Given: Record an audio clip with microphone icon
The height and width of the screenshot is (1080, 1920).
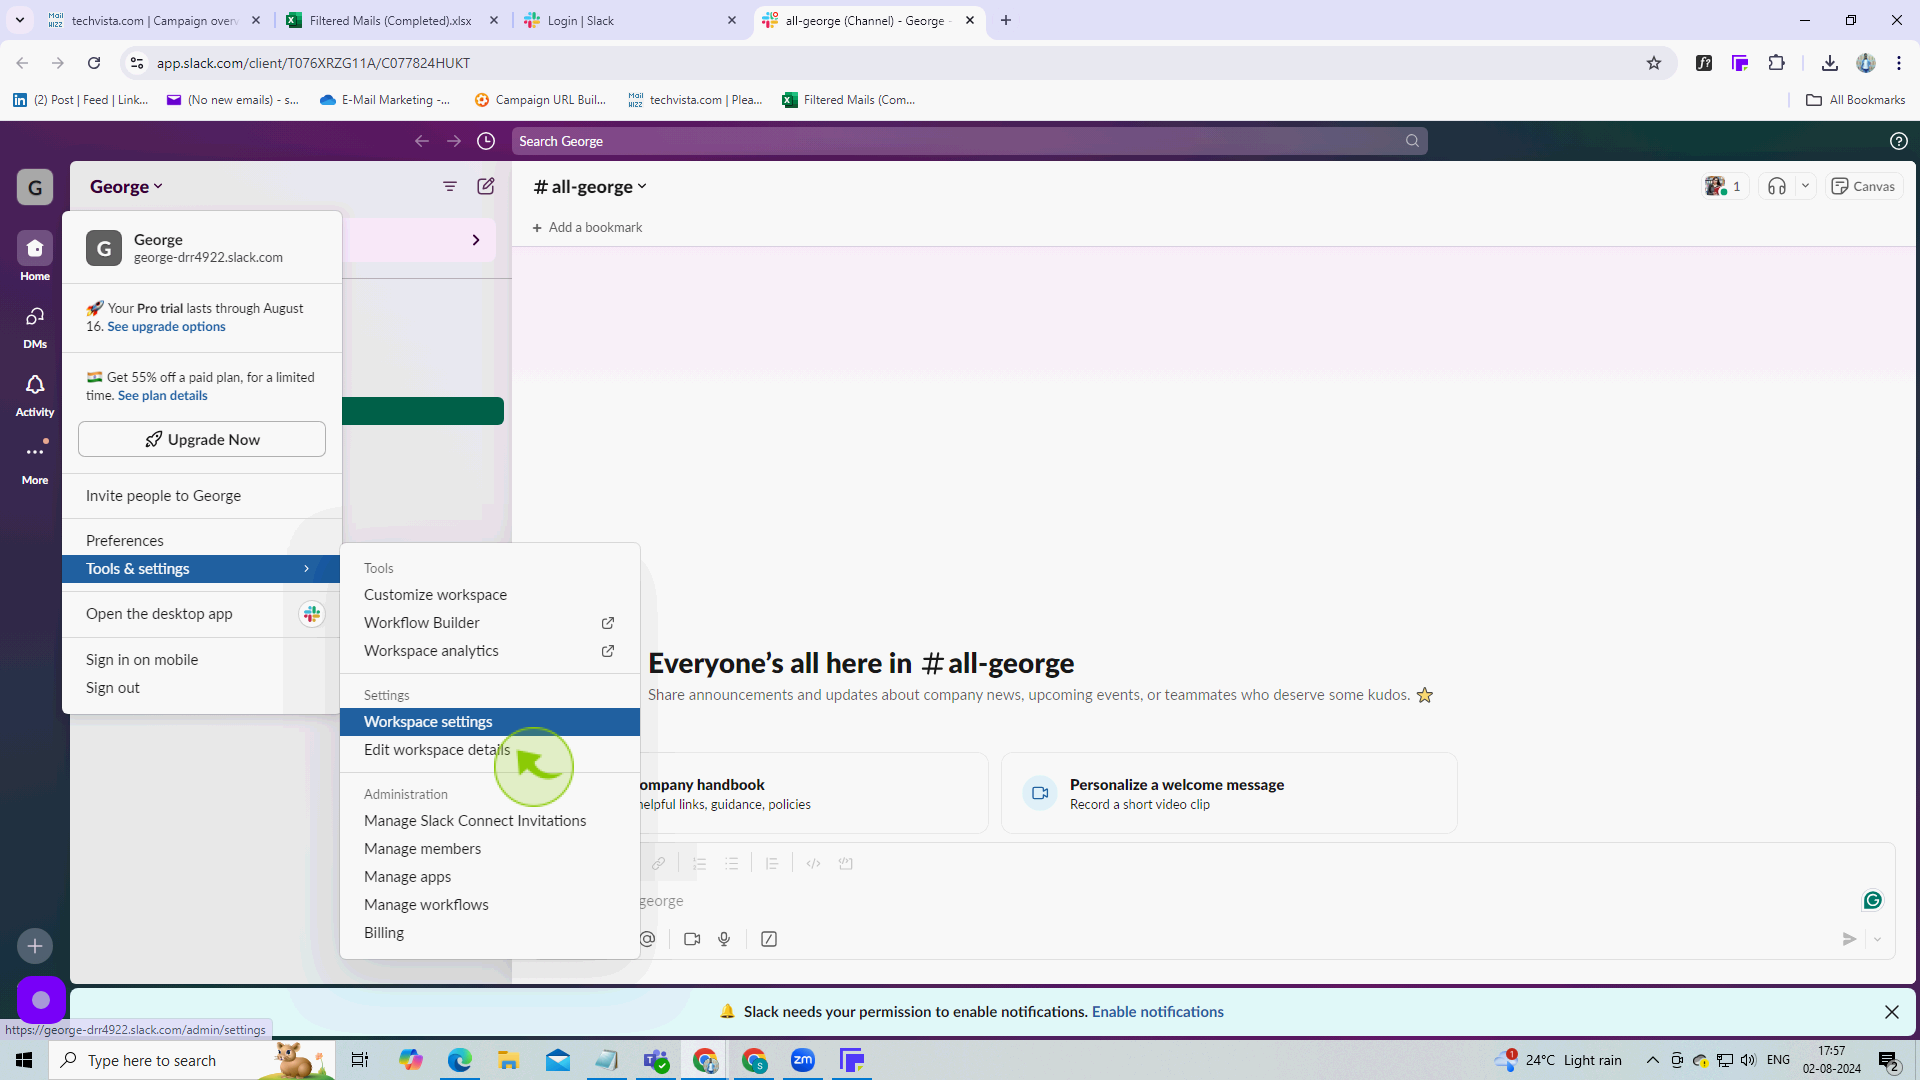Looking at the screenshot, I should tap(724, 939).
